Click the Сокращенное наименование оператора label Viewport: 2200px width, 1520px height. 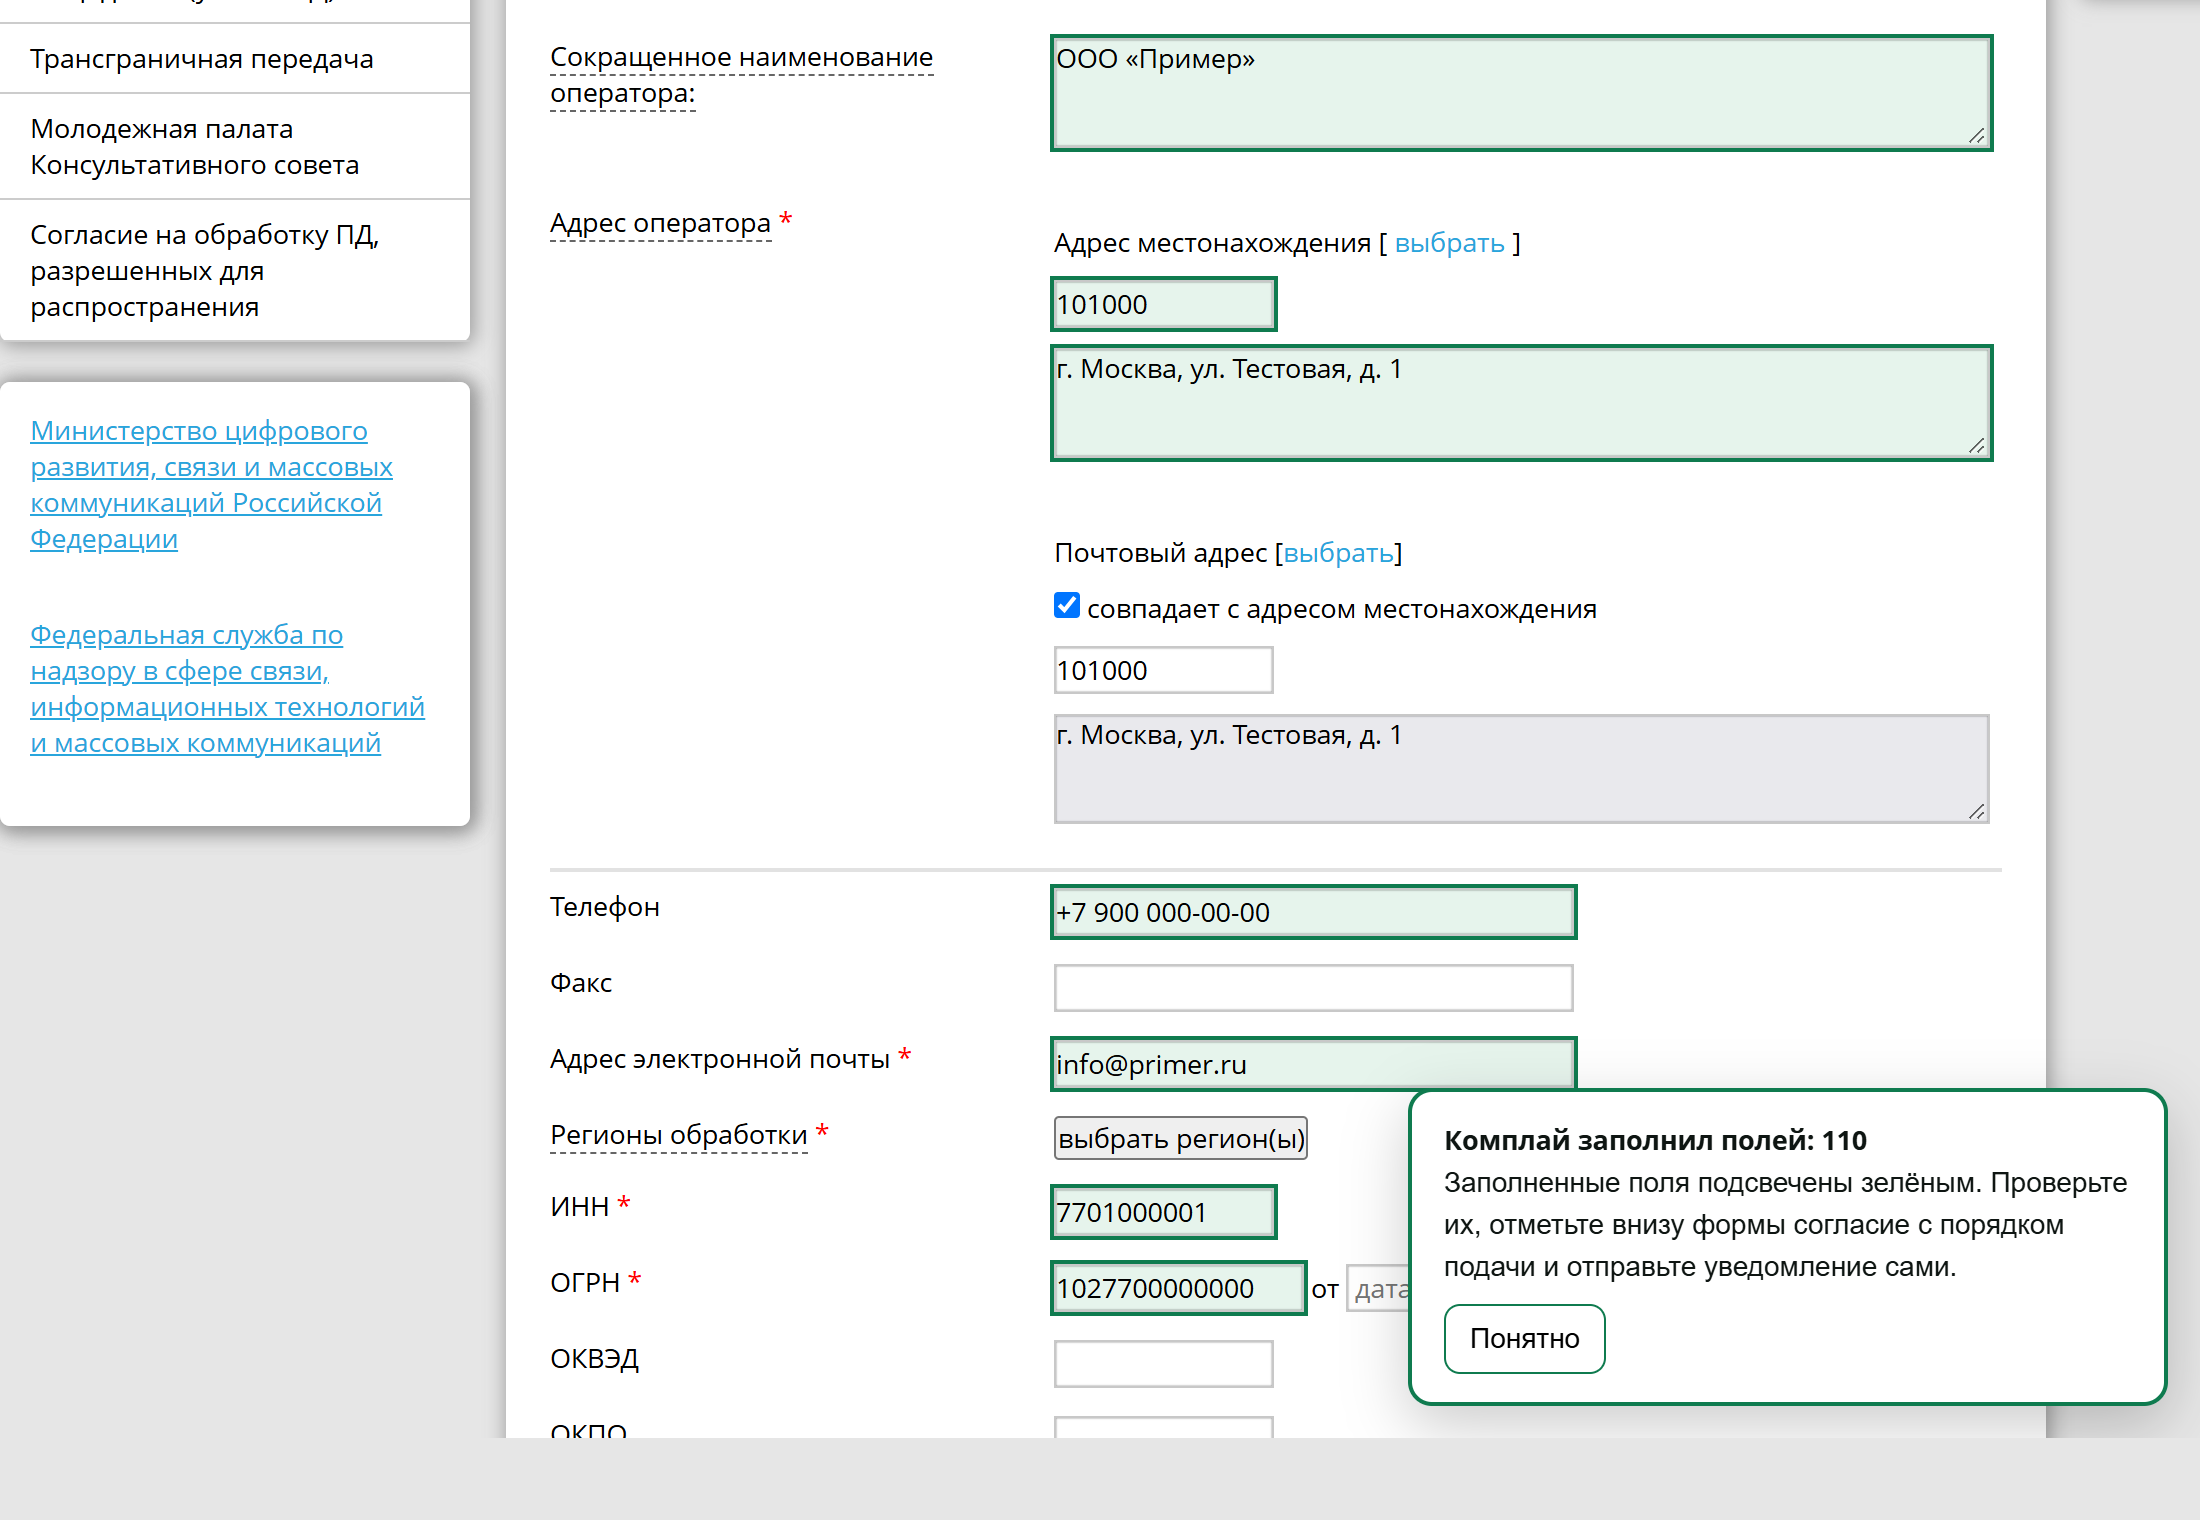741,75
